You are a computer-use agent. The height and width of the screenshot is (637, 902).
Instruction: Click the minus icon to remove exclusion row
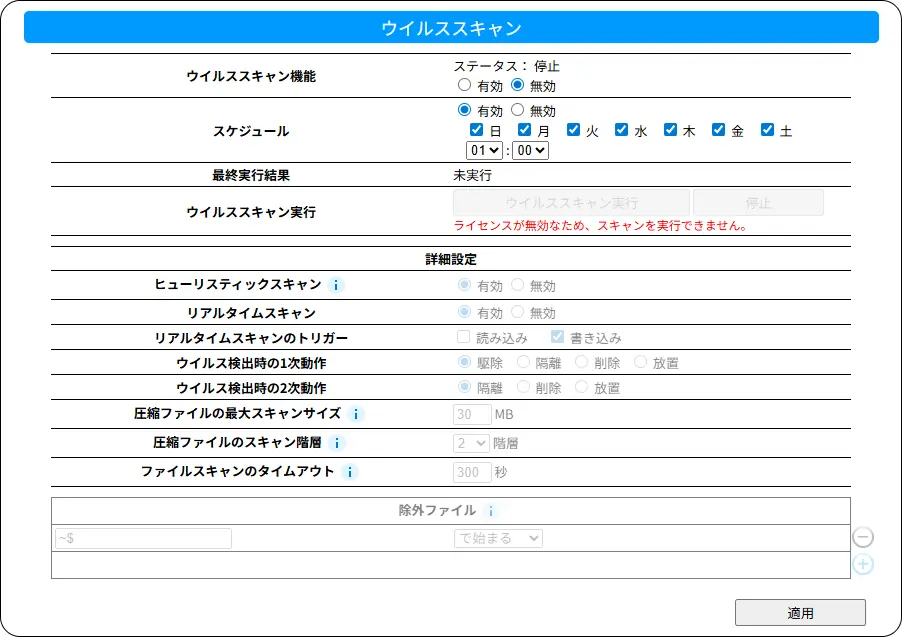click(x=863, y=538)
